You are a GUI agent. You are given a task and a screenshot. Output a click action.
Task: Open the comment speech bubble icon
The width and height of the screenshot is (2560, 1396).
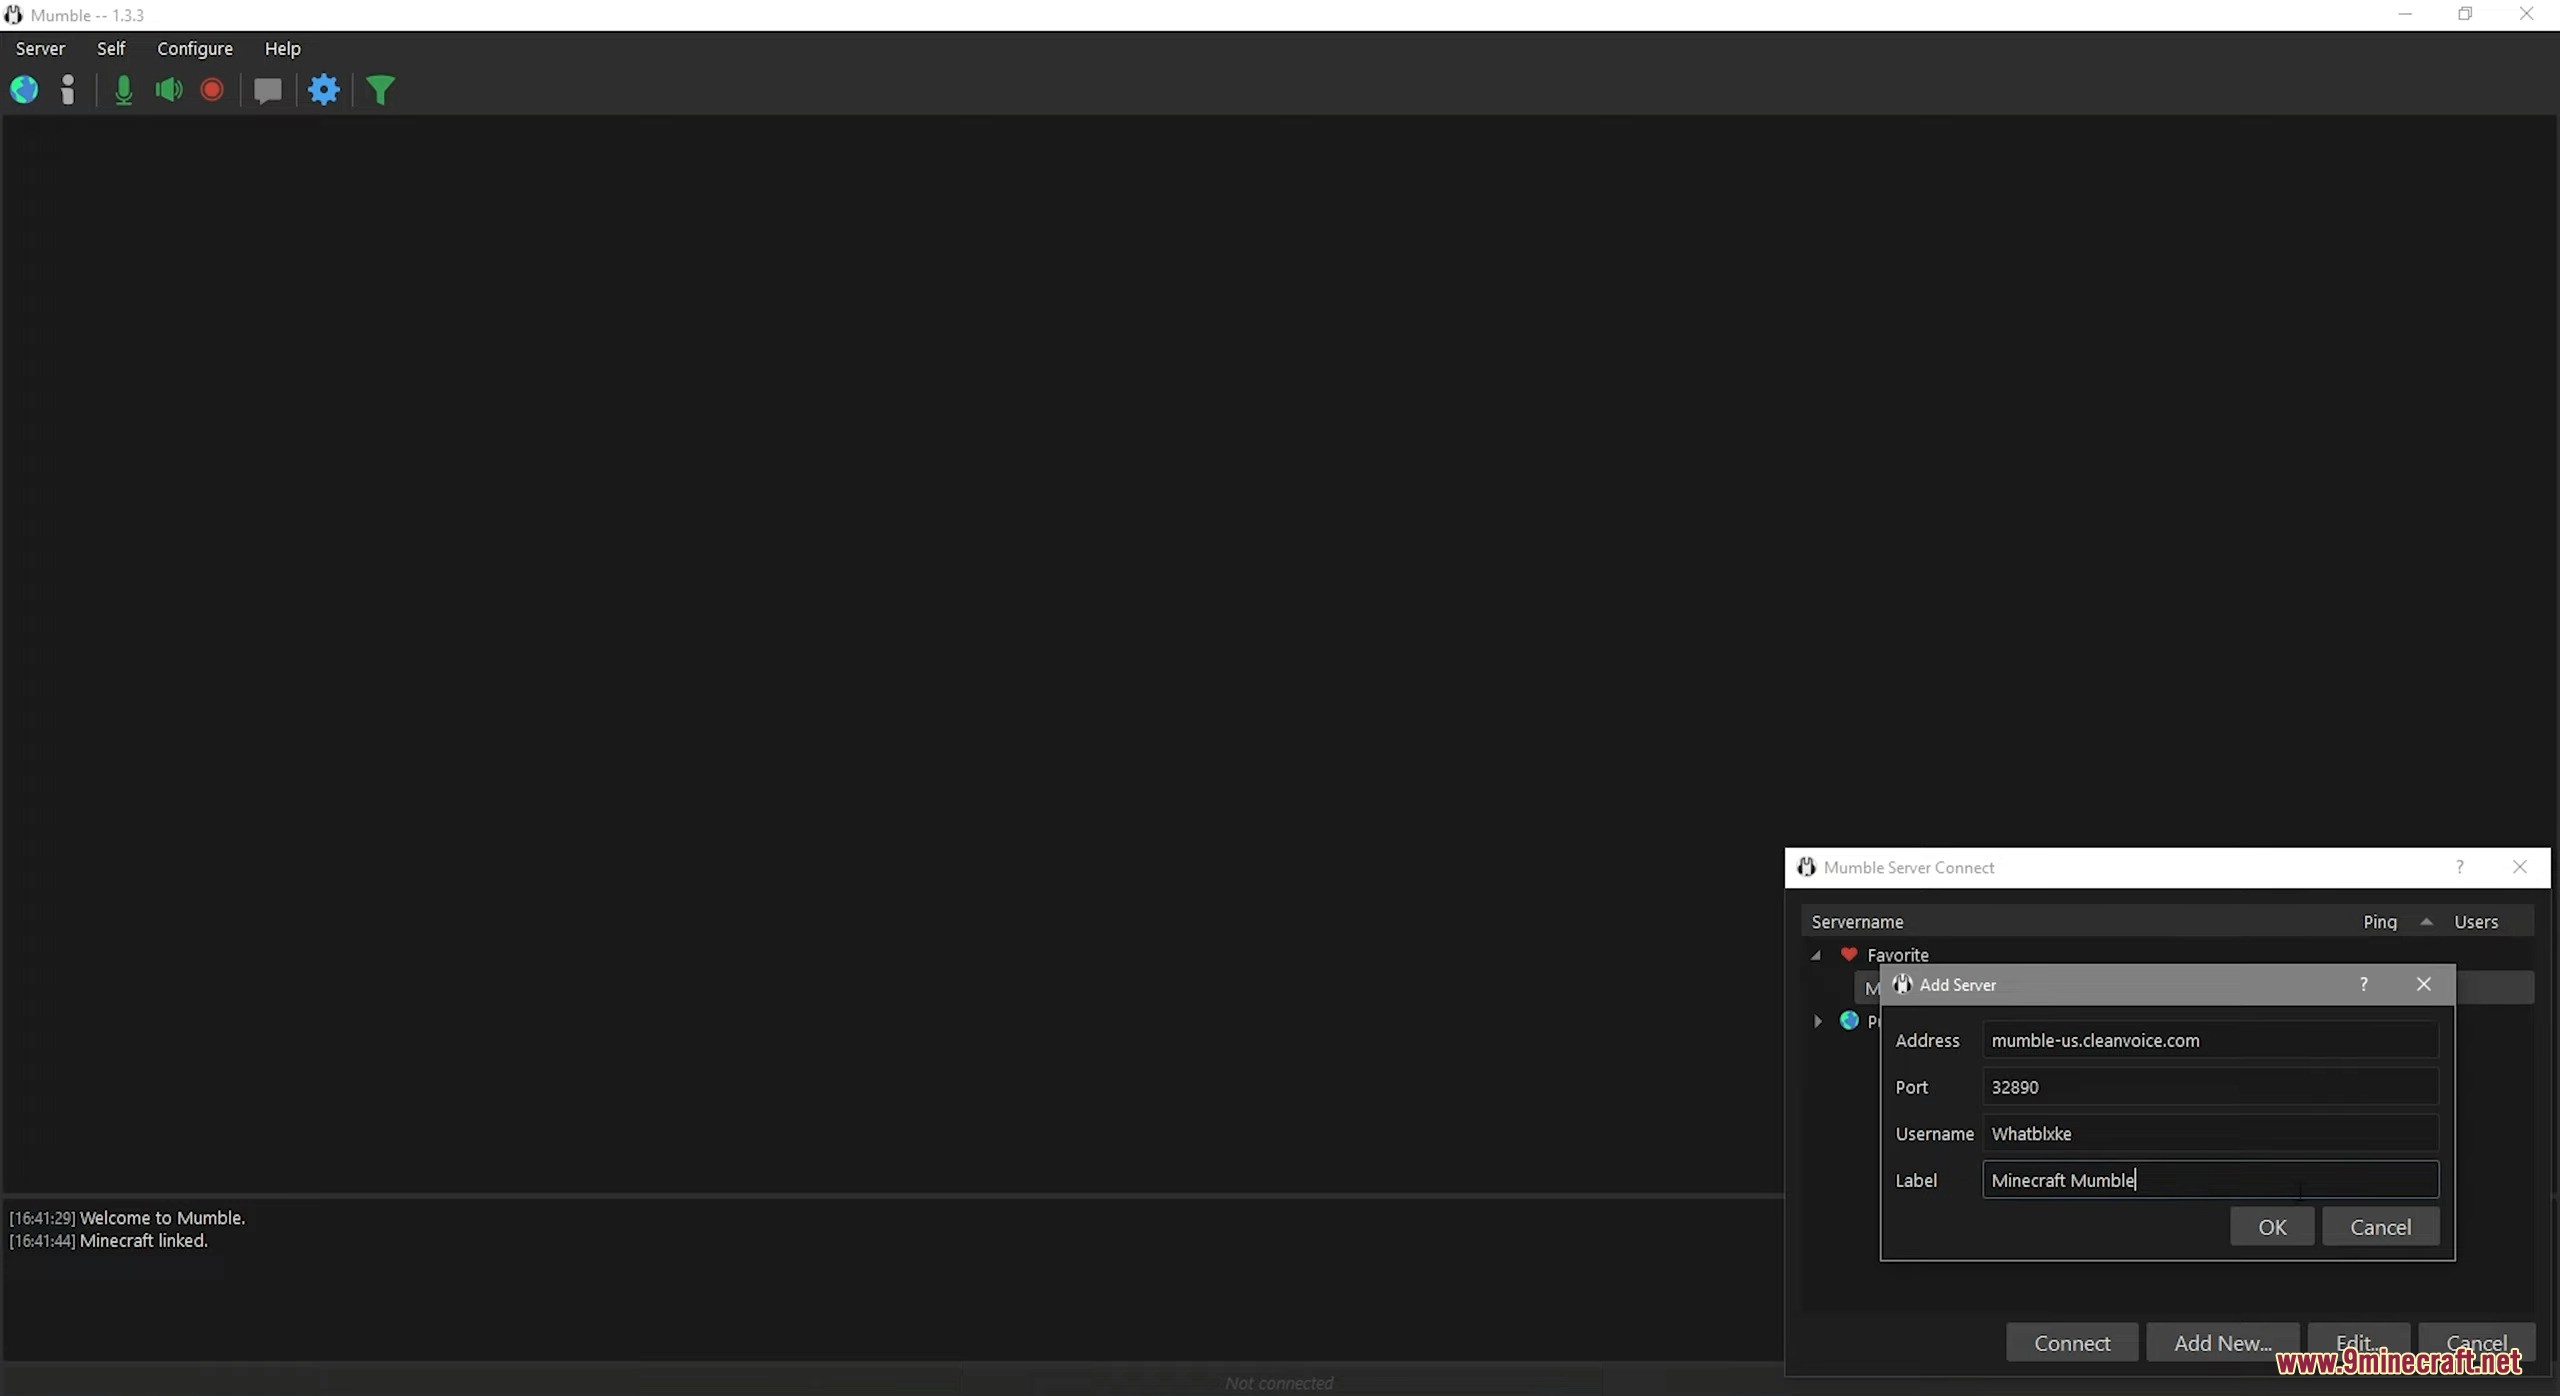[x=267, y=91]
